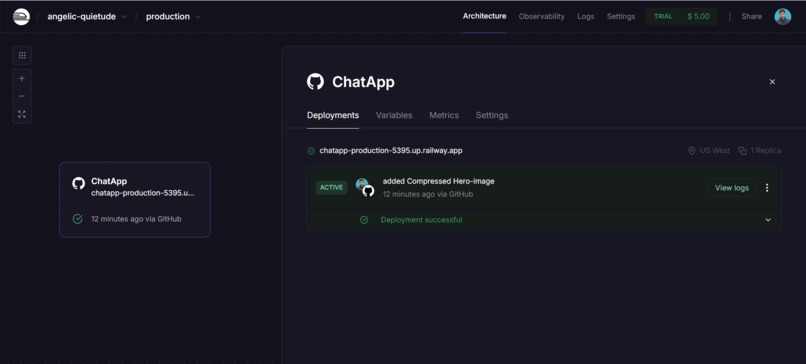
Task: Open the grid layout icon in canvas toolbar
Action: click(x=22, y=56)
